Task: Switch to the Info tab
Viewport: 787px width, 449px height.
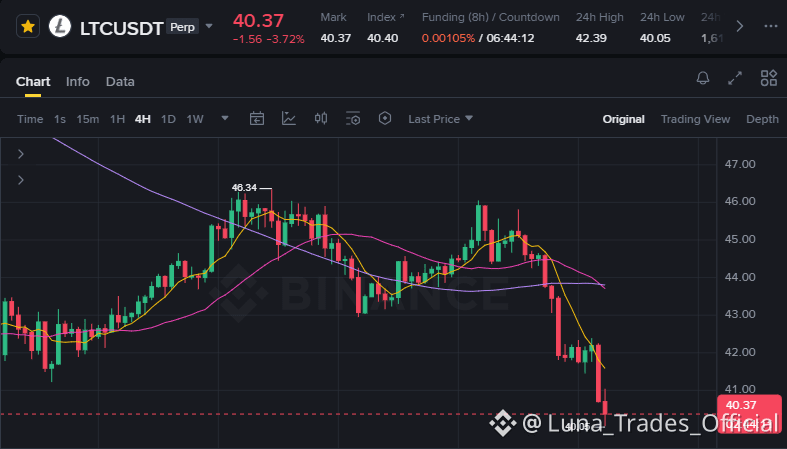Action: pyautogui.click(x=78, y=82)
